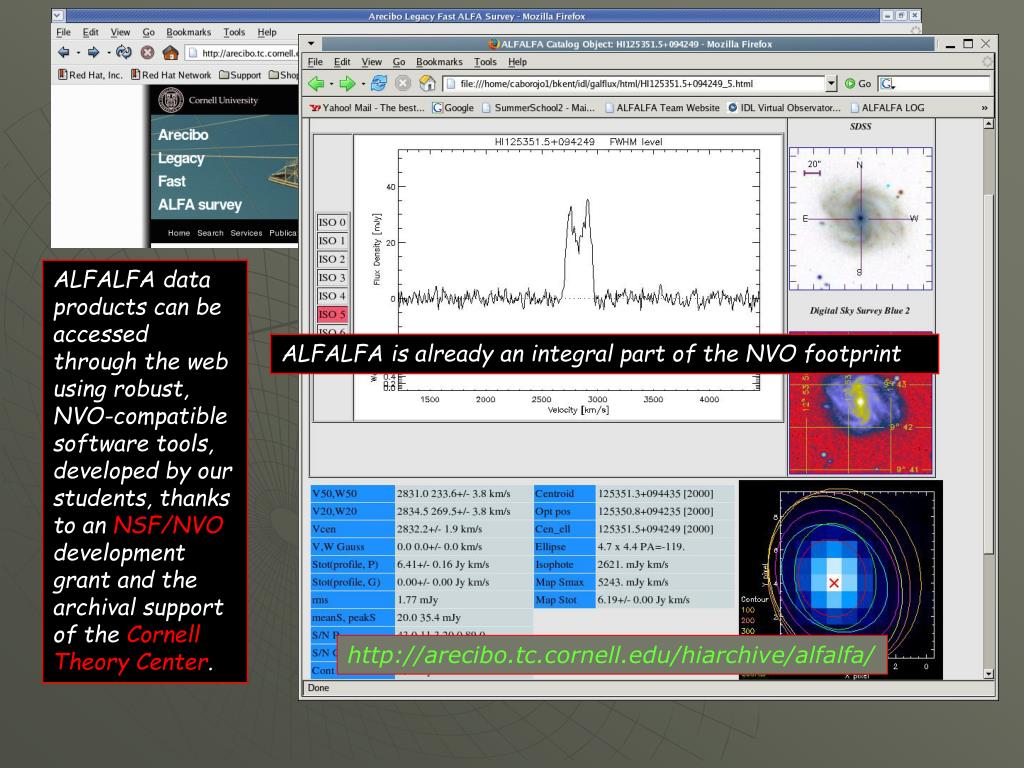Open IDL Virtual Observatory bookmark
The image size is (1024, 768).
[x=785, y=108]
